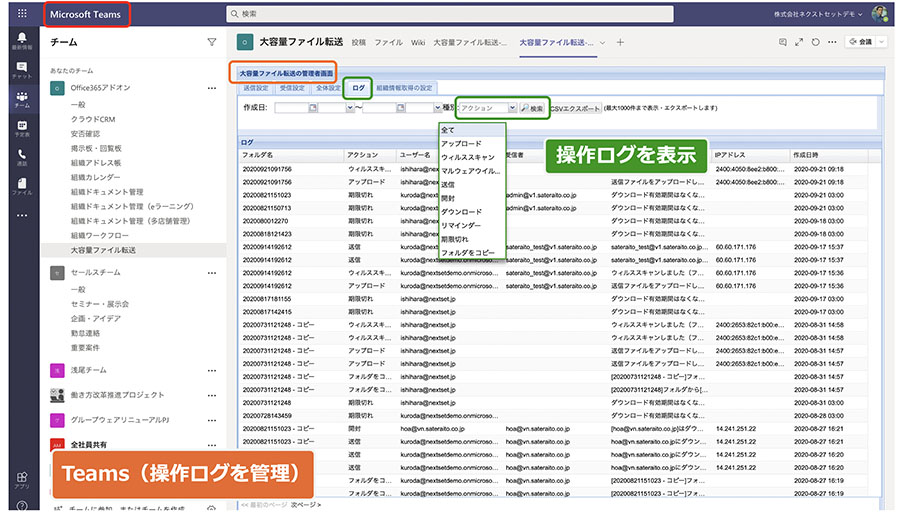Show more apps ellipsis in sidebar

[22, 216]
